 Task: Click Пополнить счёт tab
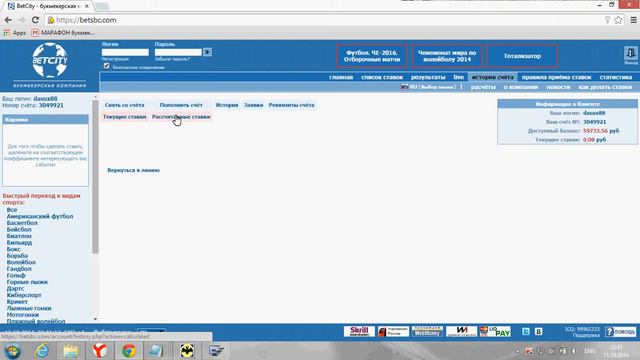click(x=181, y=105)
